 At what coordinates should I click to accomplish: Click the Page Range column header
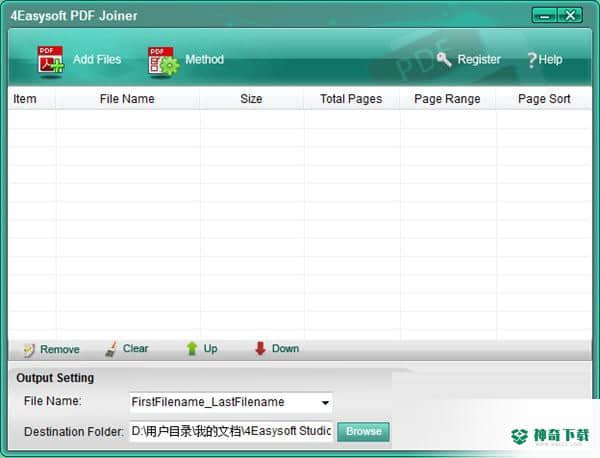[x=447, y=99]
